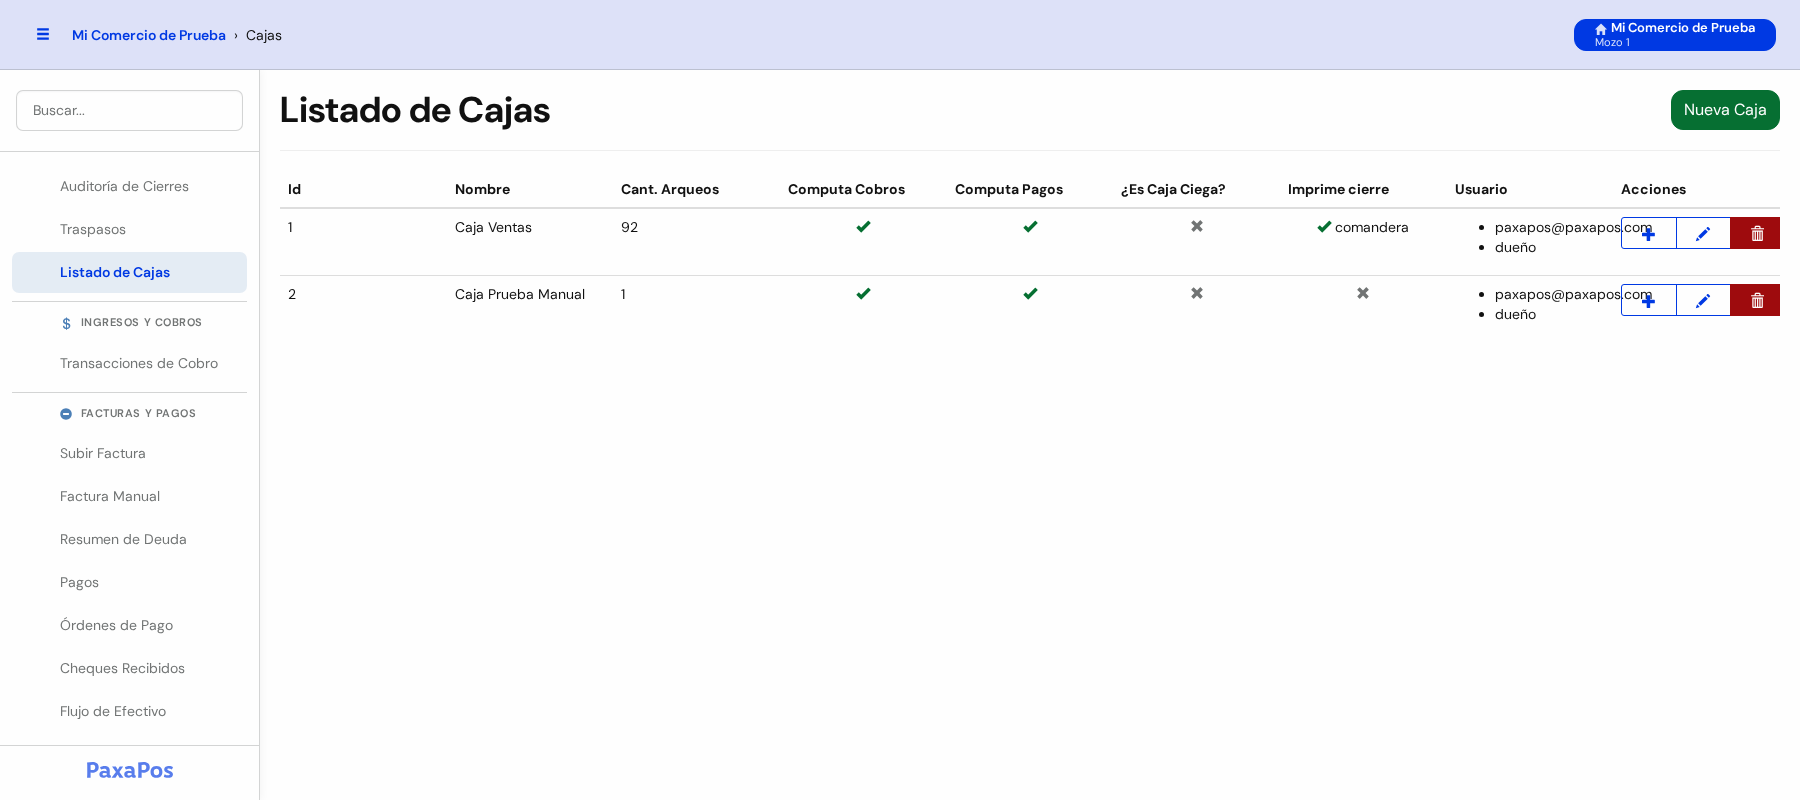Click the pencil edit icon for Caja Ventas

pyautogui.click(x=1703, y=233)
